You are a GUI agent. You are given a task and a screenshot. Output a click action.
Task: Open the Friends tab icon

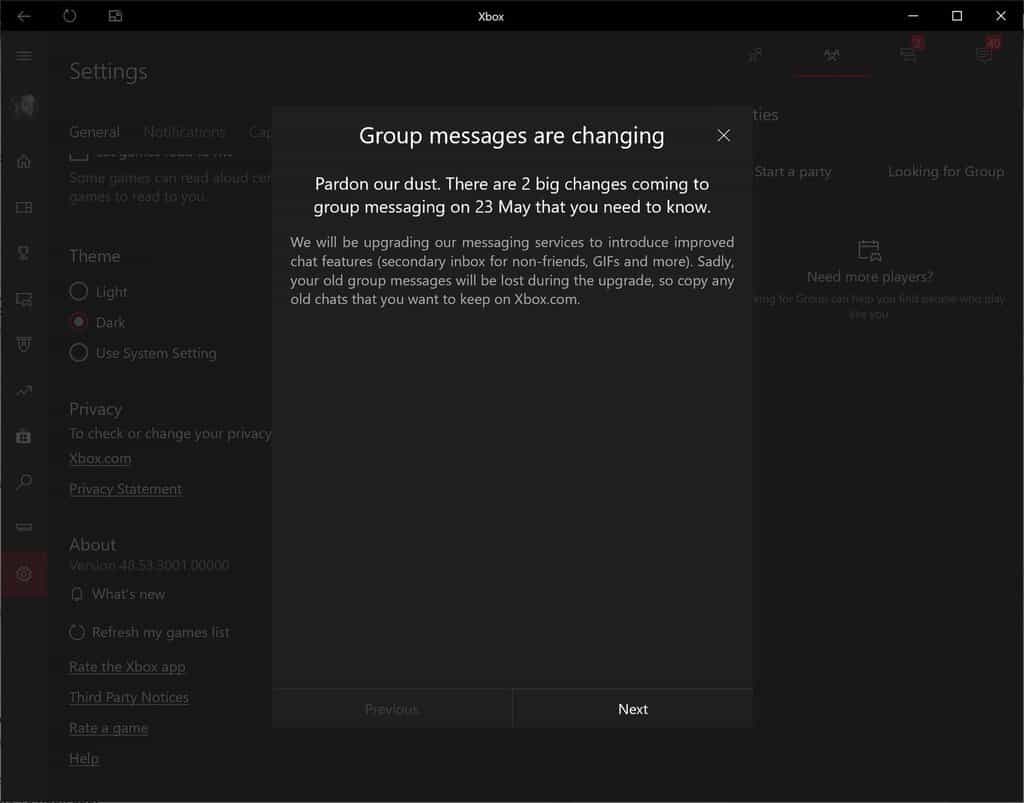[755, 55]
